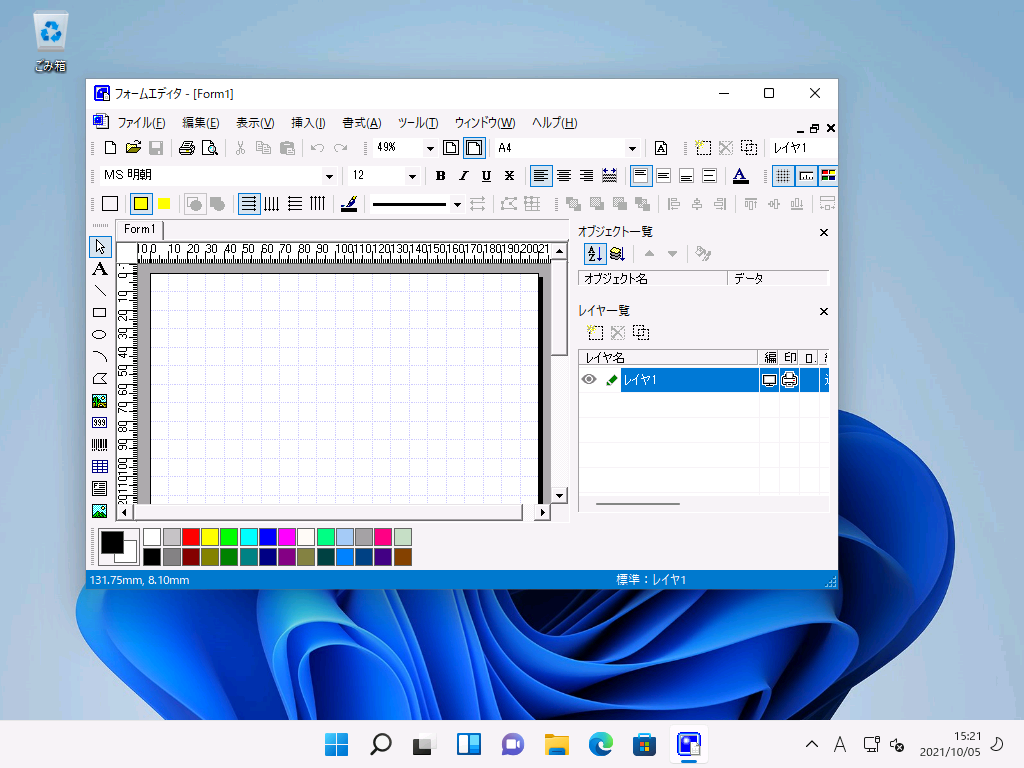Open the 49% zoom dropdown
The width and height of the screenshot is (1024, 768).
(x=430, y=148)
